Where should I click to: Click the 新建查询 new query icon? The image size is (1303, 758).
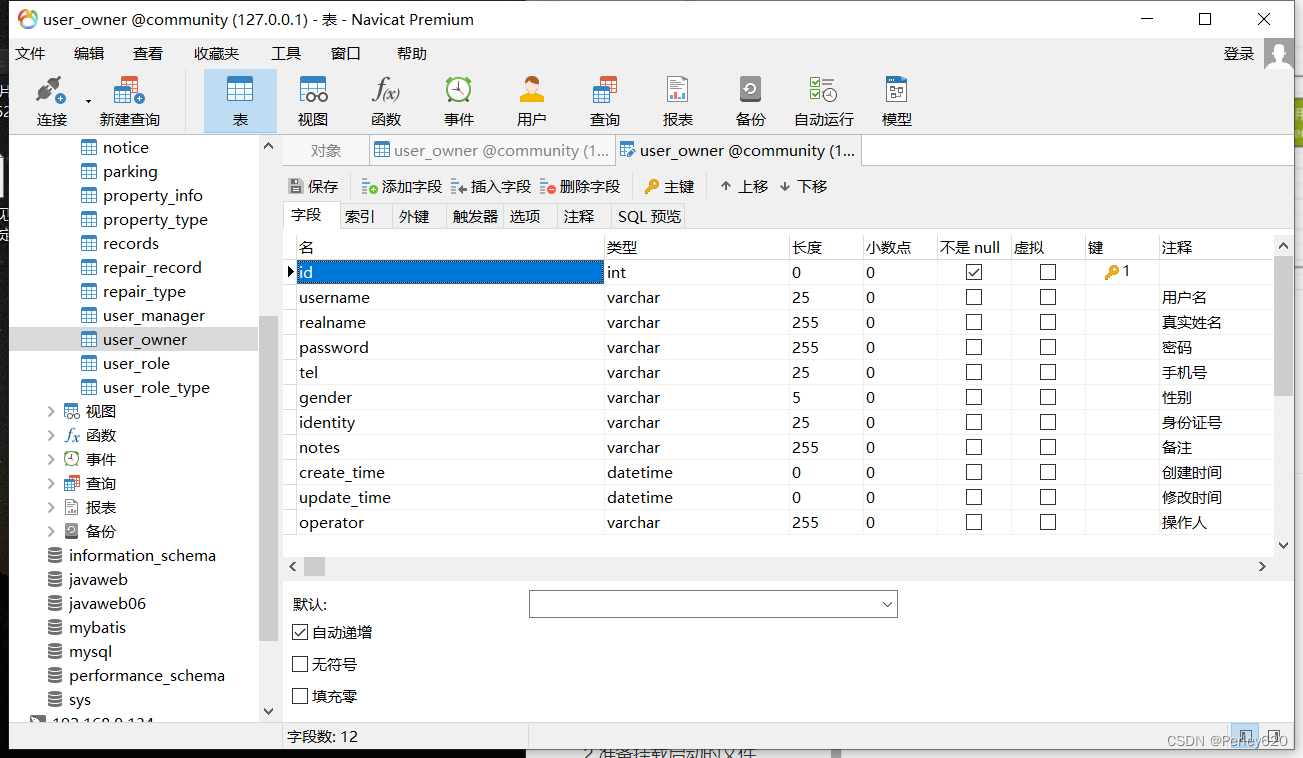click(x=129, y=102)
